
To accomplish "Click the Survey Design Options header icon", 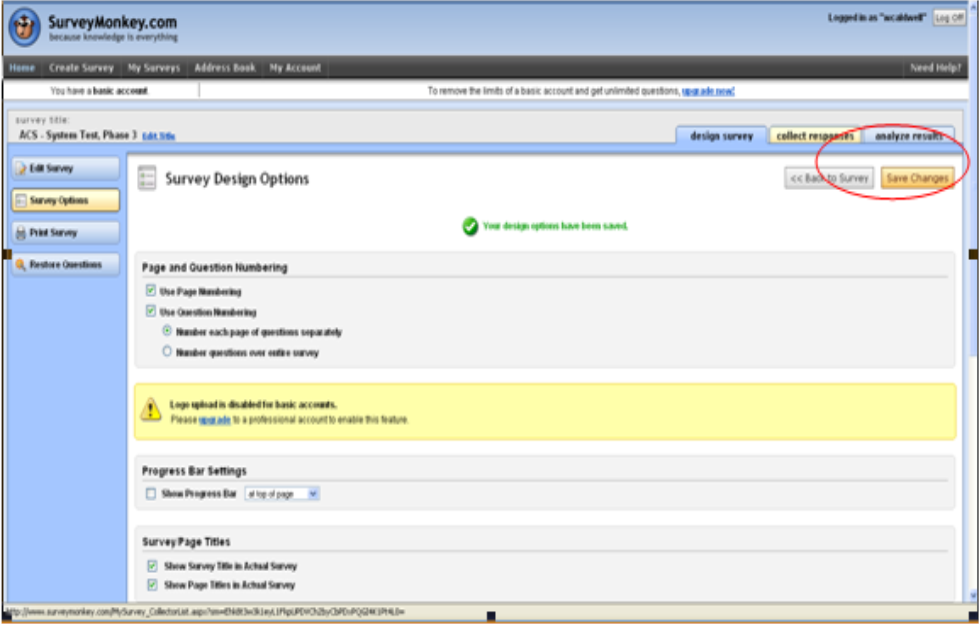I will pos(147,178).
